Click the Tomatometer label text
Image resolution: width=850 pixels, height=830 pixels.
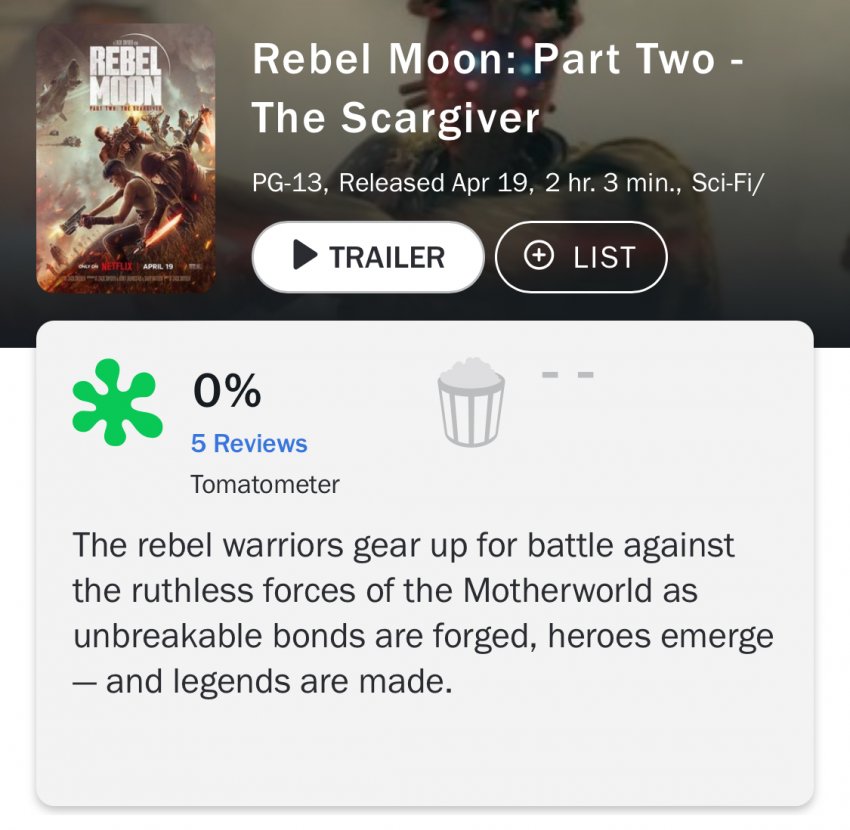[x=265, y=485]
